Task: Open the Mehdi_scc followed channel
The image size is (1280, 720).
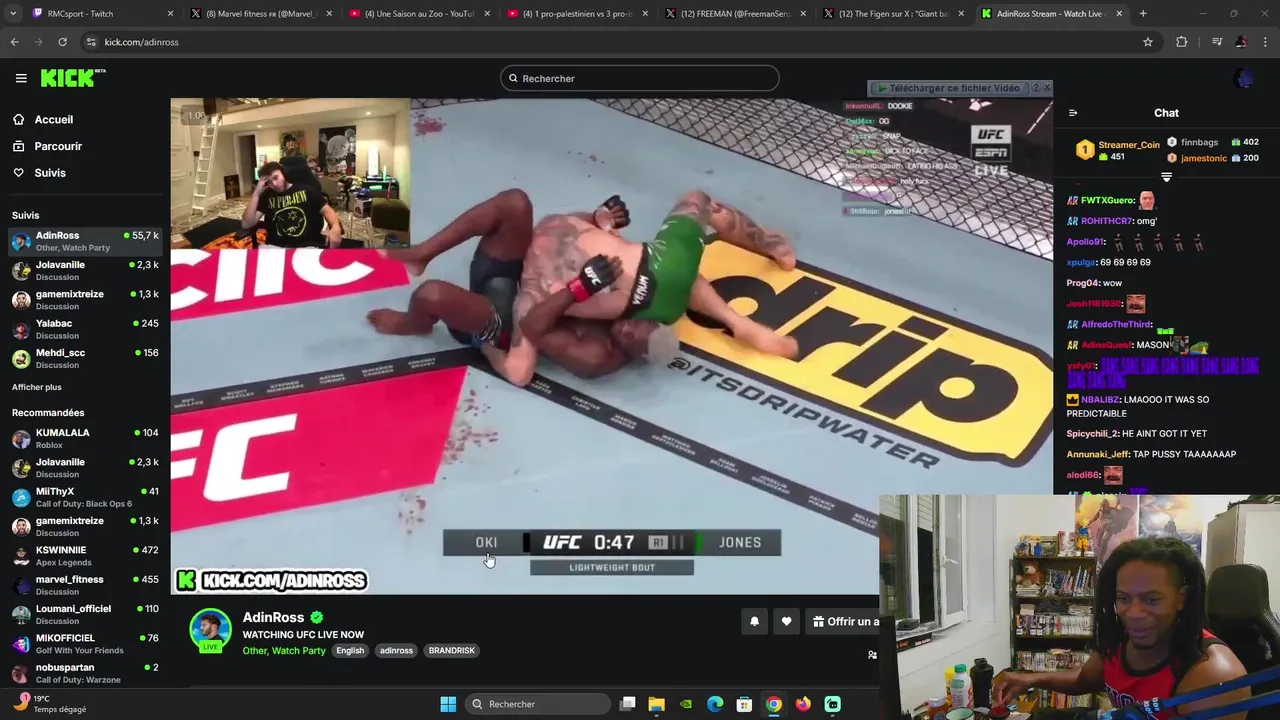Action: click(x=85, y=358)
